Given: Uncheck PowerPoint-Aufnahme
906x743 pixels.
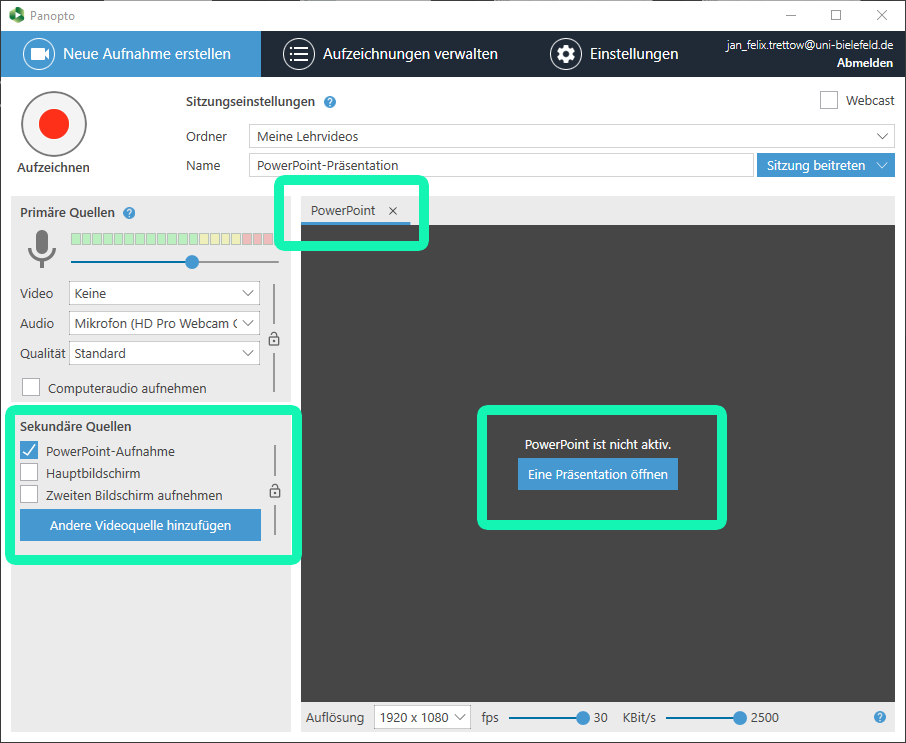Looking at the screenshot, I should coord(29,450).
